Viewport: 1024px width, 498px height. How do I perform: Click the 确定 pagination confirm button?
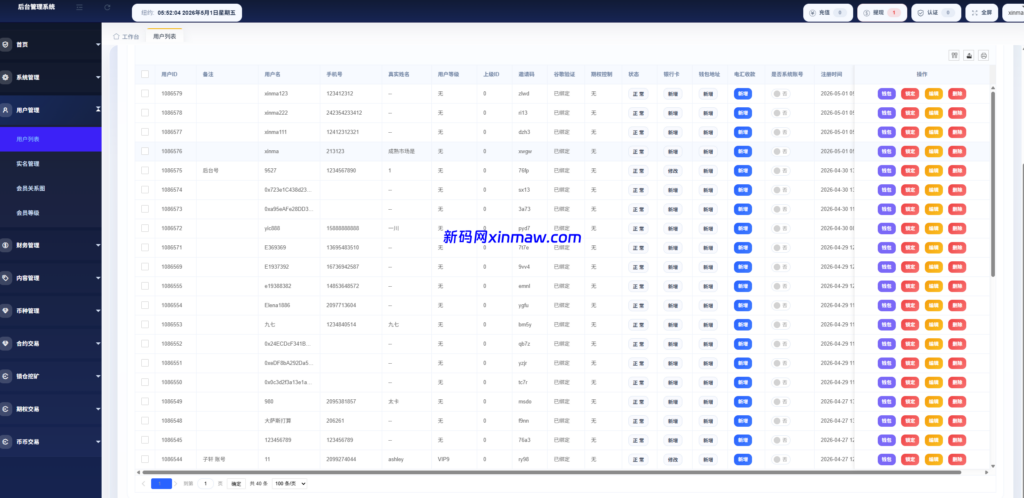tap(236, 484)
